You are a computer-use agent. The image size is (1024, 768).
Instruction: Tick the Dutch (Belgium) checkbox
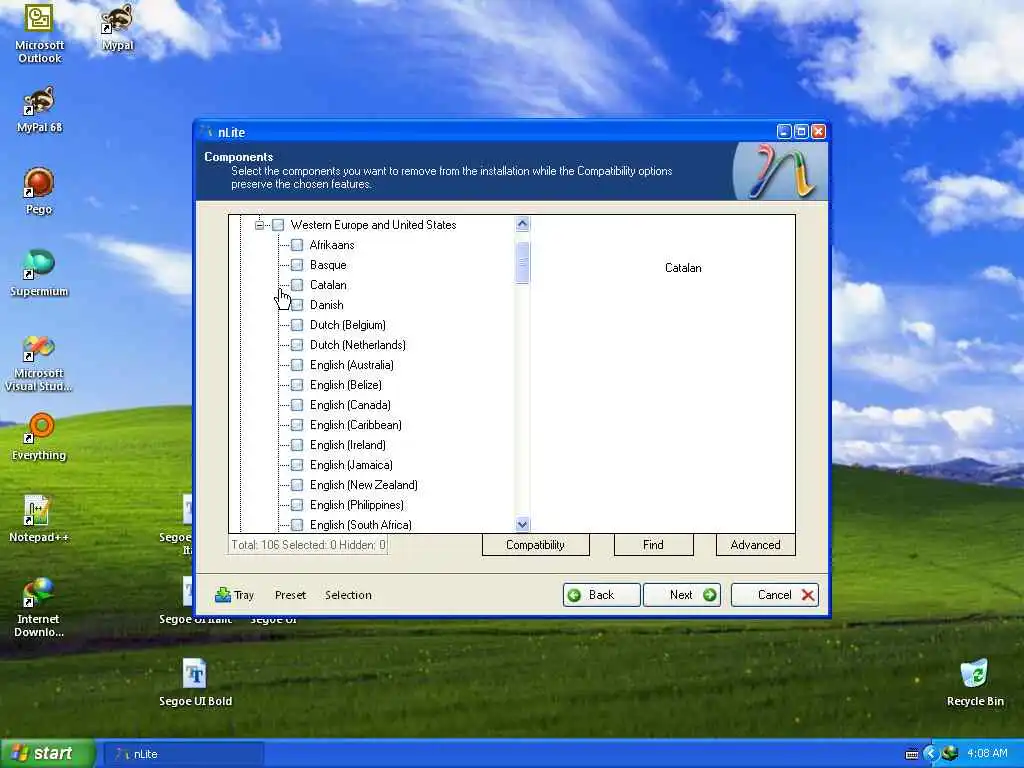point(297,325)
